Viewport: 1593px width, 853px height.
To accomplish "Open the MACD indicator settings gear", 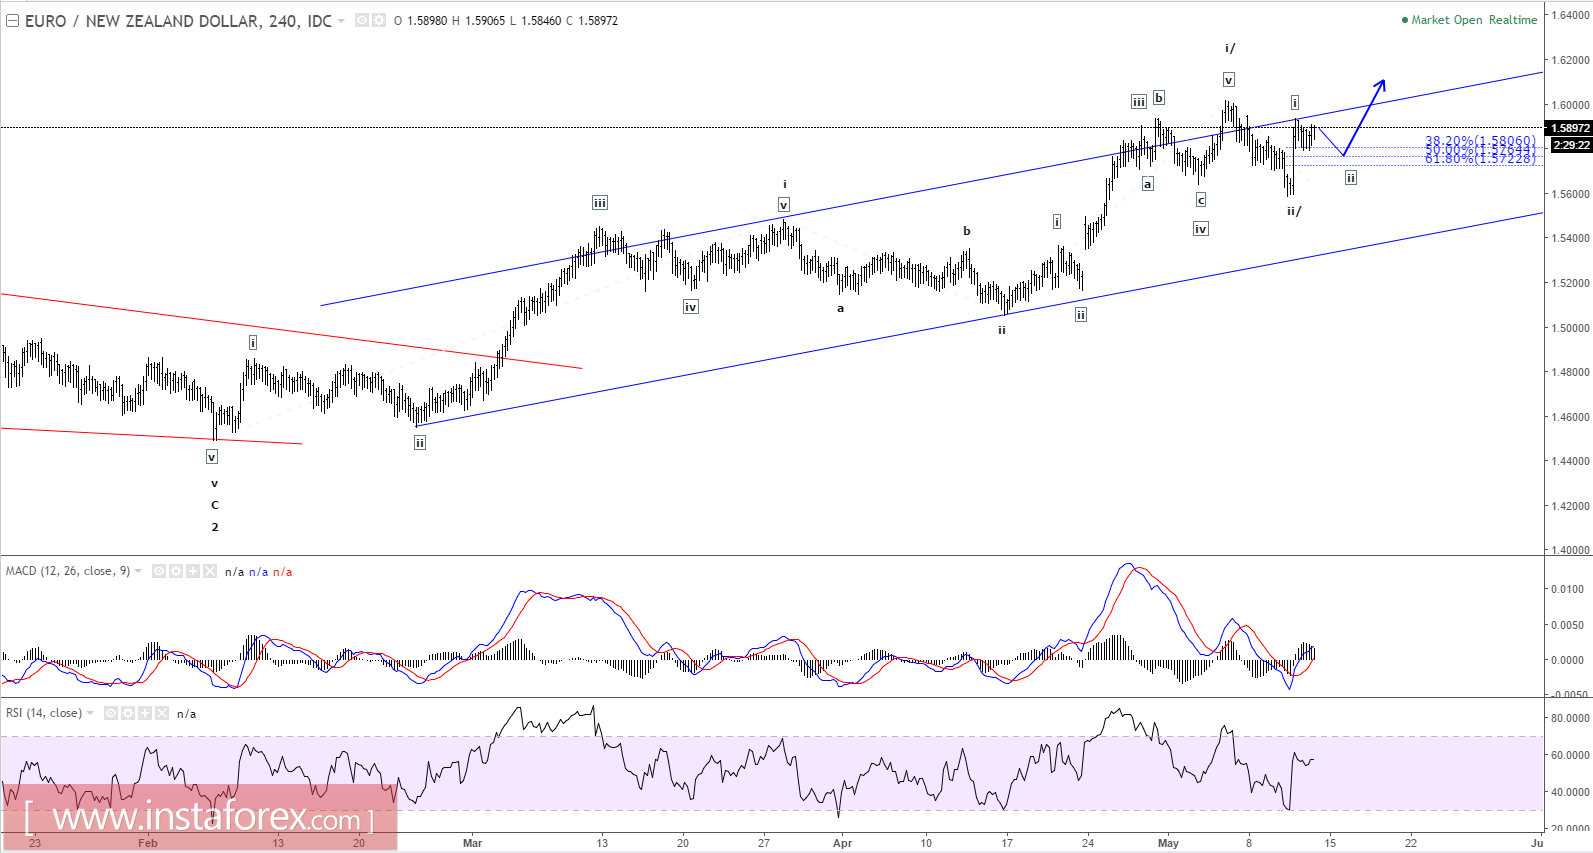I will 176,571.
